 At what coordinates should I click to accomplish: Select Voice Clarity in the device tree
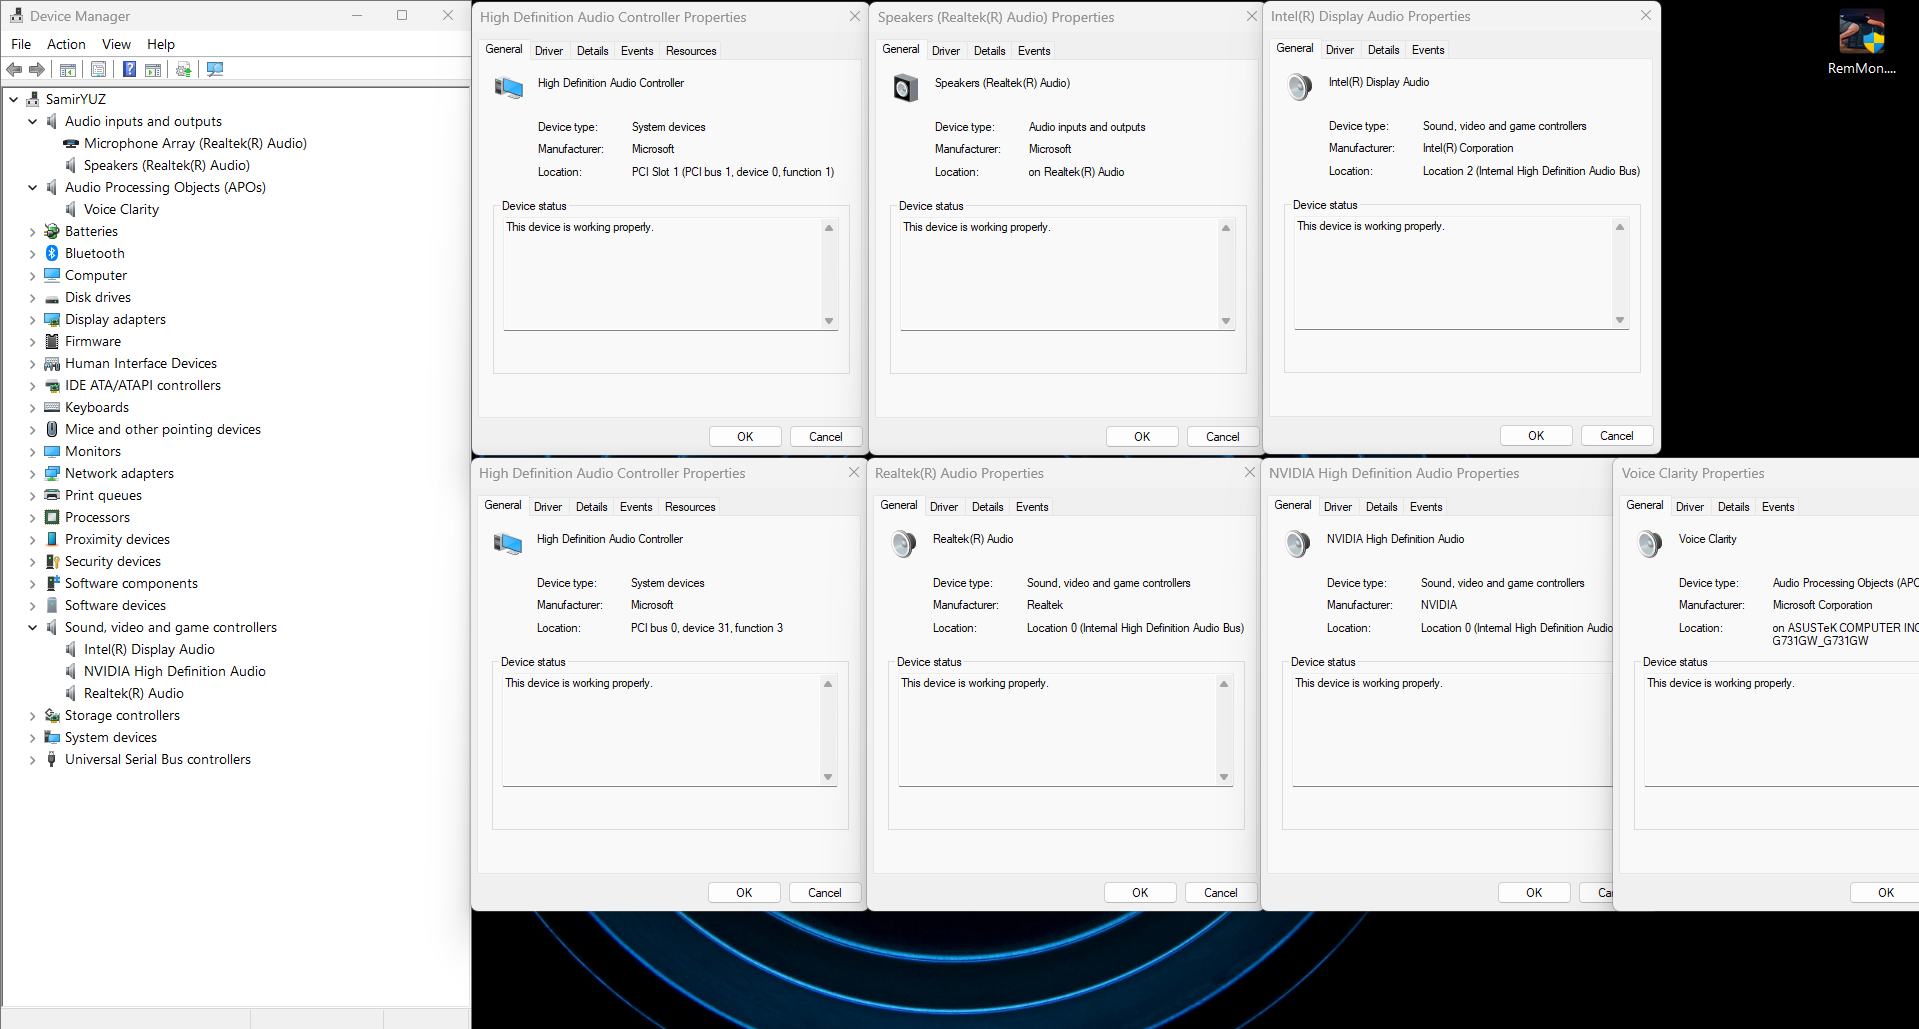[121, 209]
